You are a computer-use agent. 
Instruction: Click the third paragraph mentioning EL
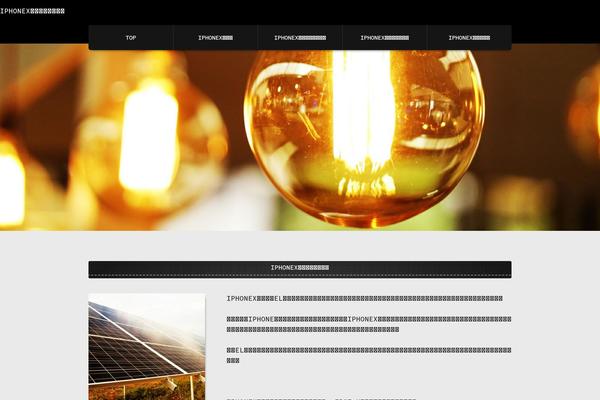(369, 355)
